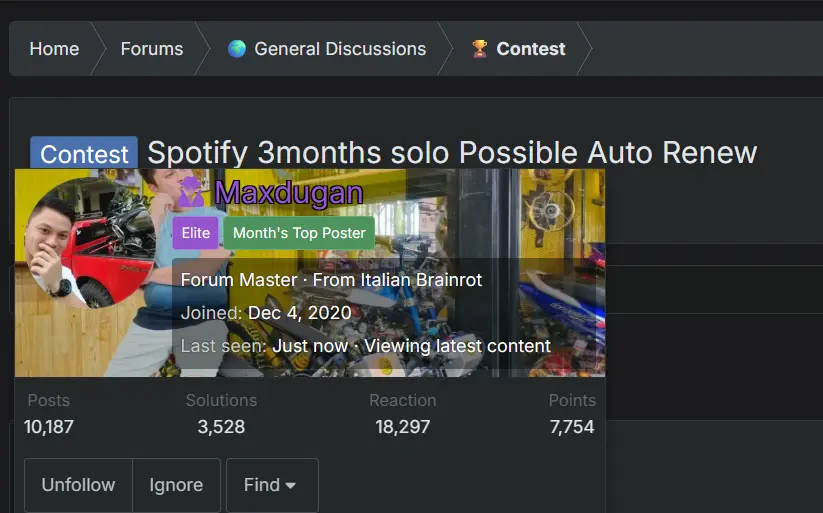Open Maxdugan's username profile link
823x513 pixels.
point(289,193)
